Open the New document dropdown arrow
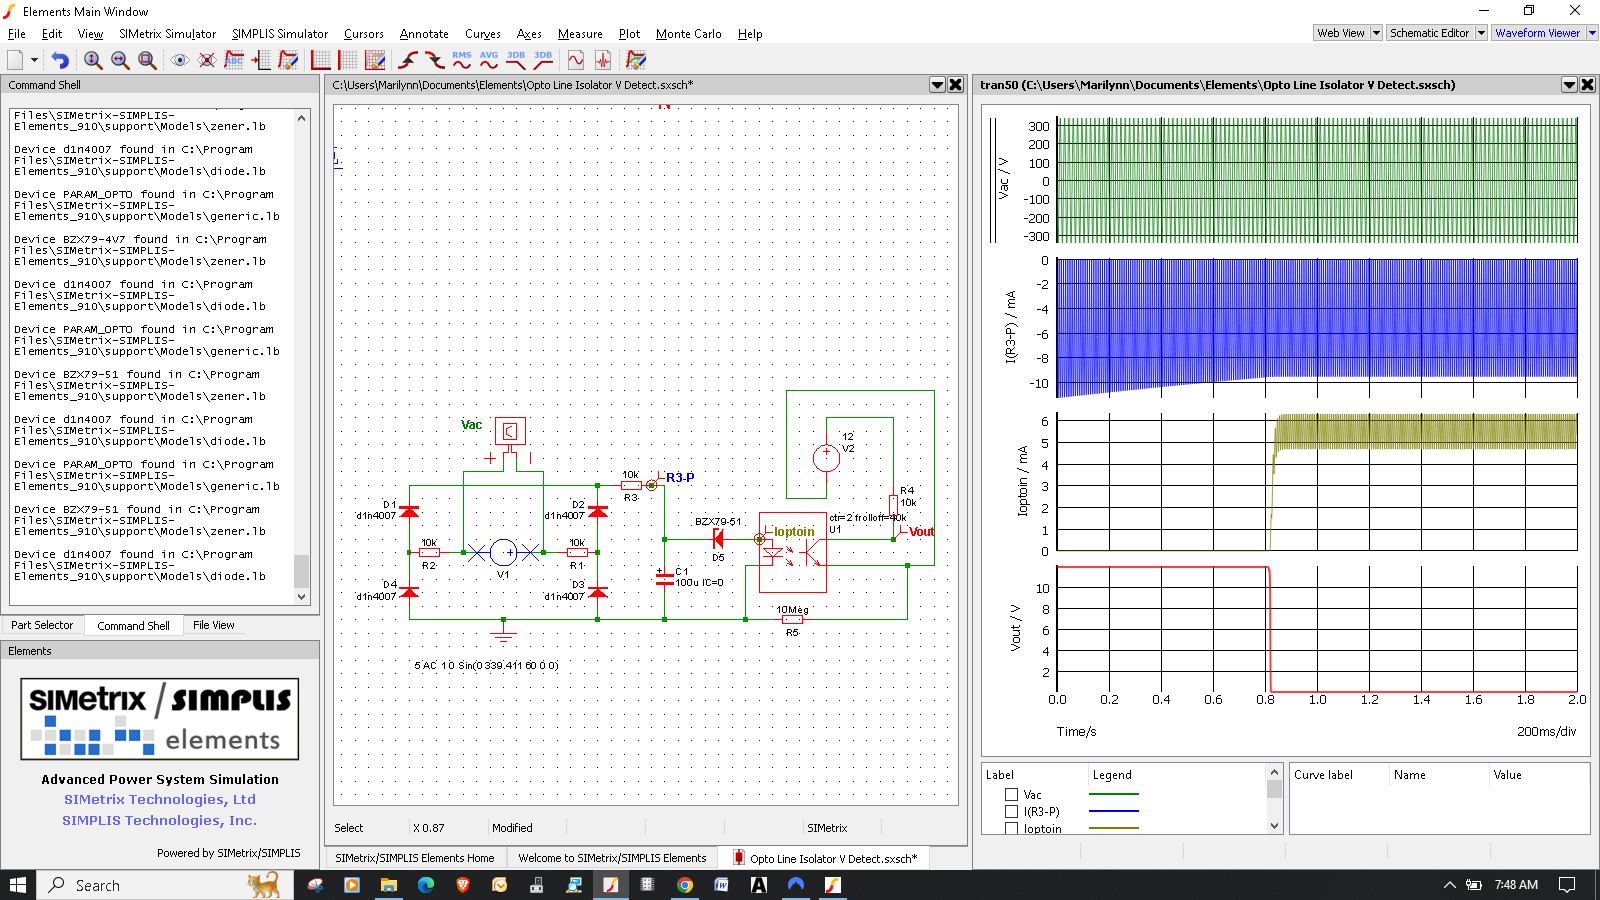Image resolution: width=1600 pixels, height=900 pixels. [x=35, y=60]
